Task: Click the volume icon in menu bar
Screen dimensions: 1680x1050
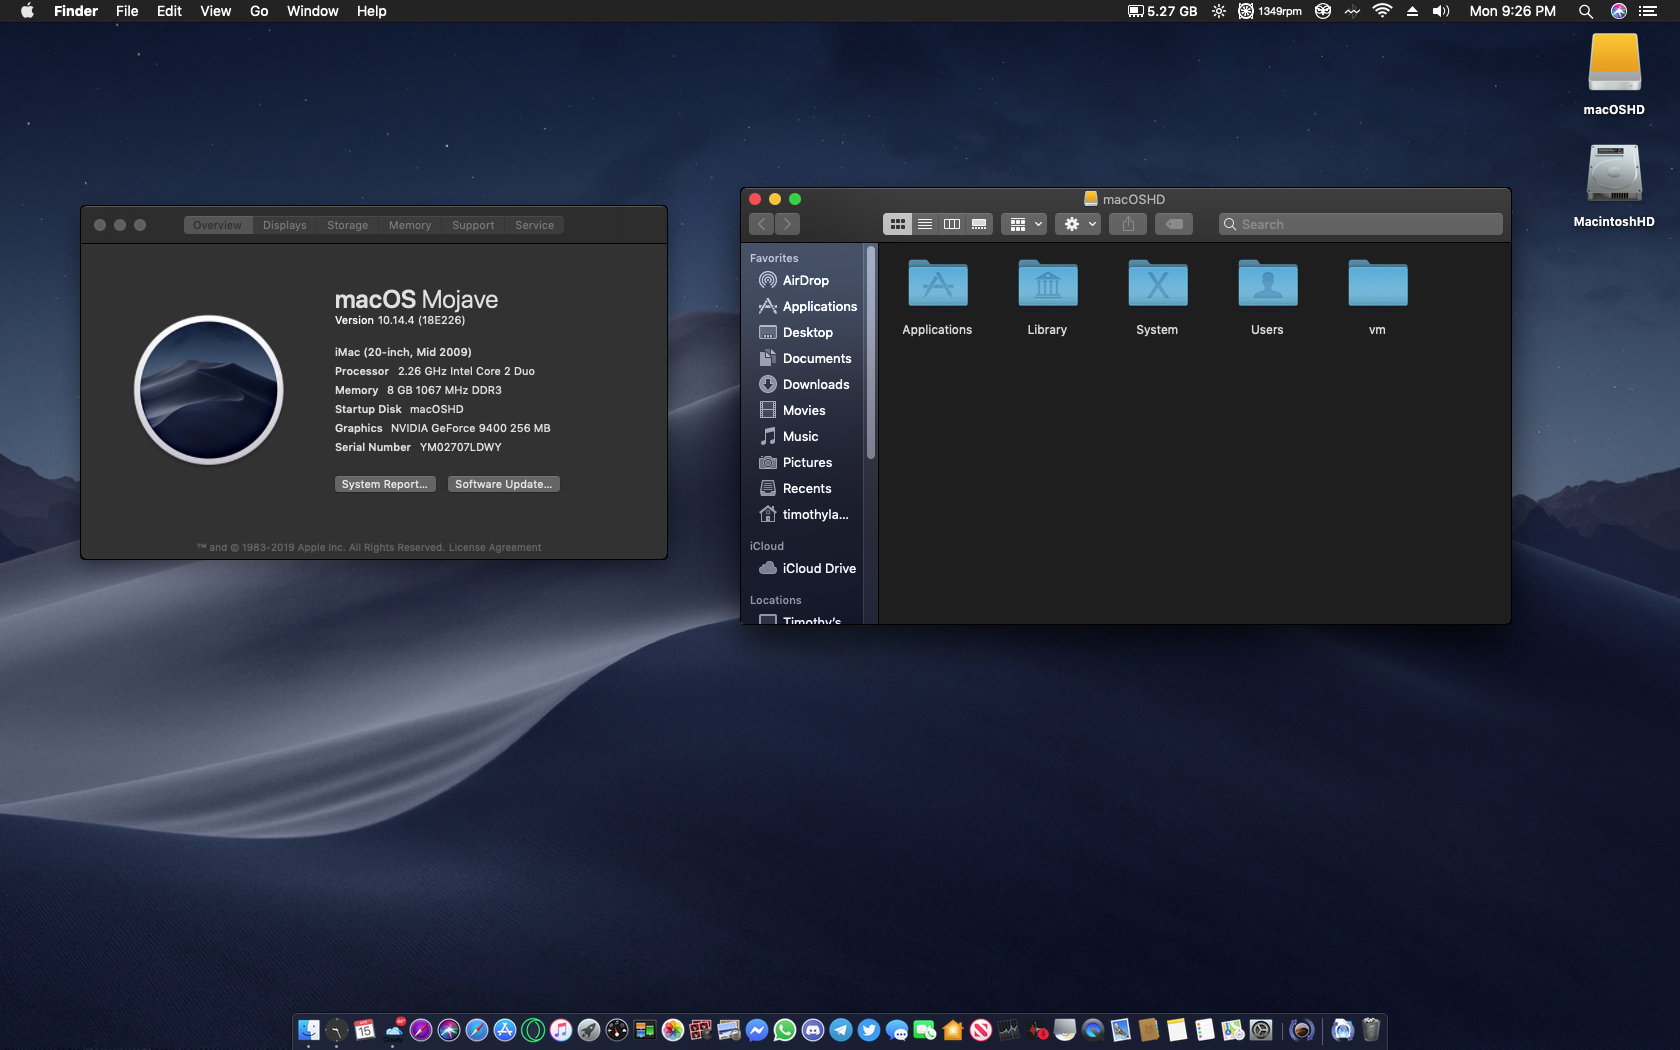Action: pyautogui.click(x=1441, y=11)
